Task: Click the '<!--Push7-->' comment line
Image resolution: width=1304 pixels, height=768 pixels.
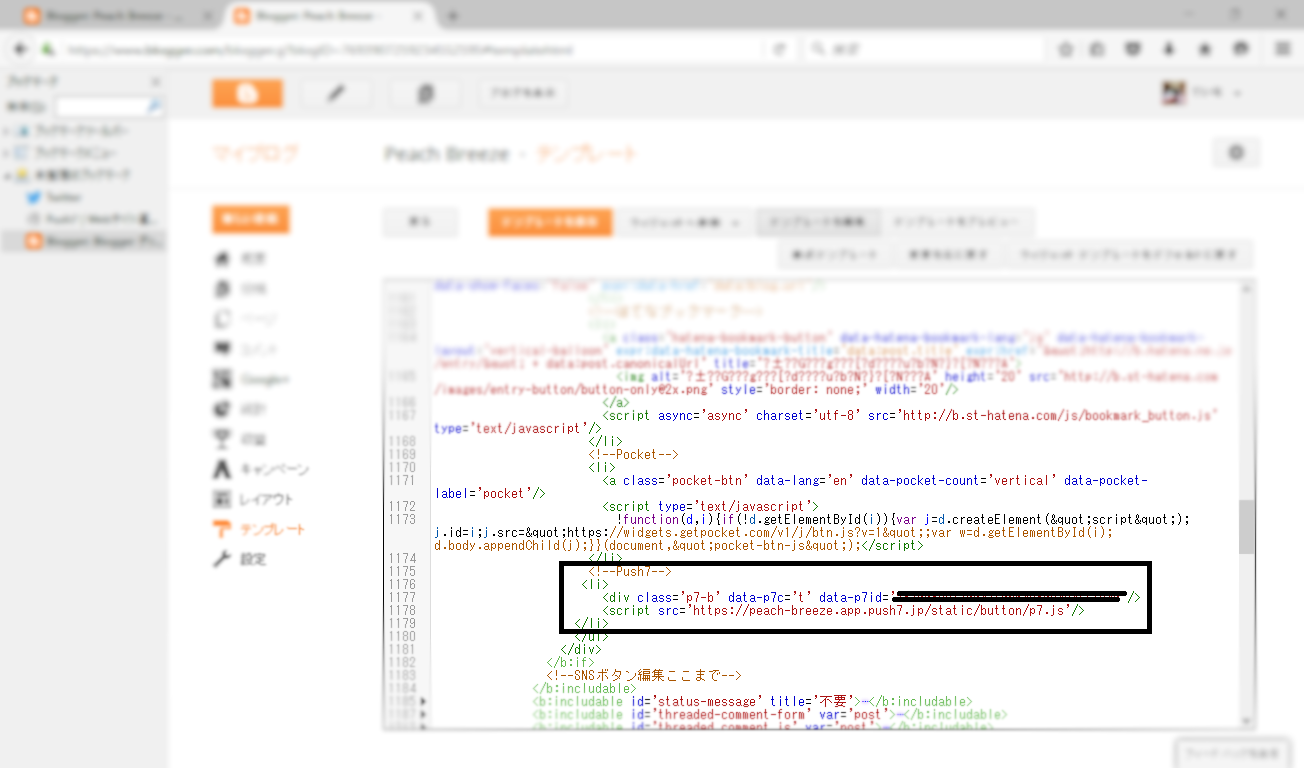Action: click(x=629, y=572)
